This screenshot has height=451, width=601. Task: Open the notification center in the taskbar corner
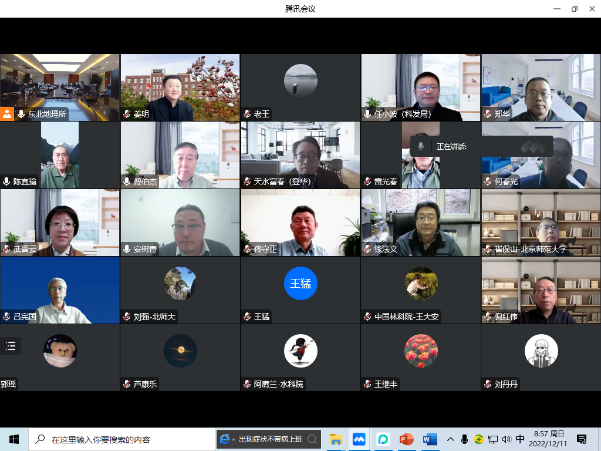click(581, 439)
